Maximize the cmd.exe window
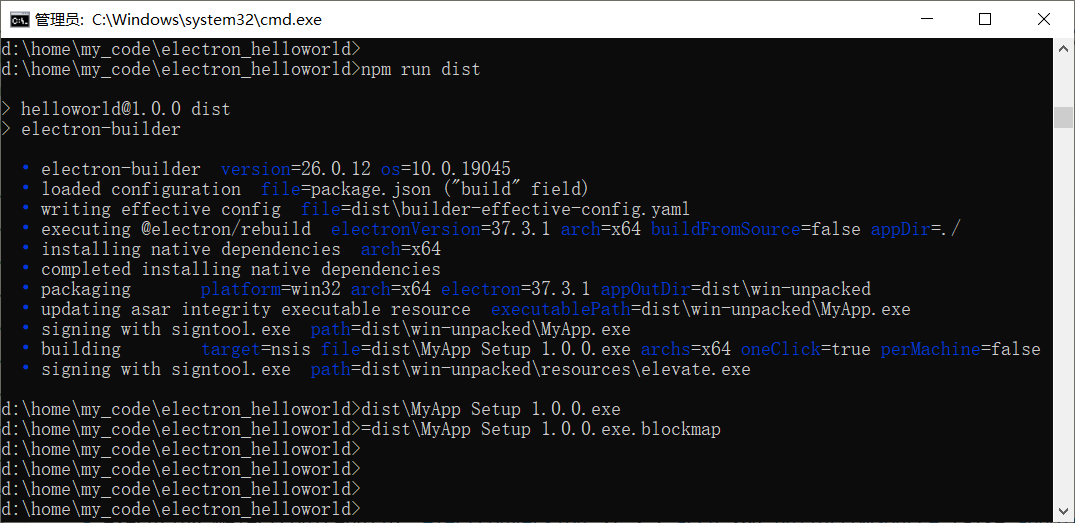Viewport: 1075px width, 523px height. [x=984, y=19]
